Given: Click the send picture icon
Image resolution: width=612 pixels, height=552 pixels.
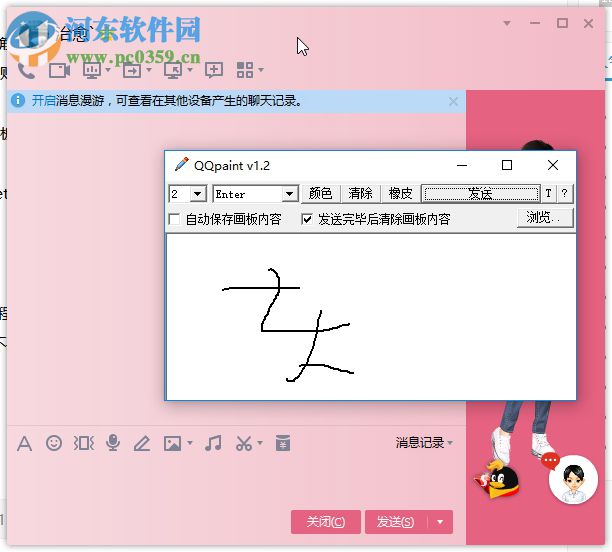Looking at the screenshot, I should [172, 443].
